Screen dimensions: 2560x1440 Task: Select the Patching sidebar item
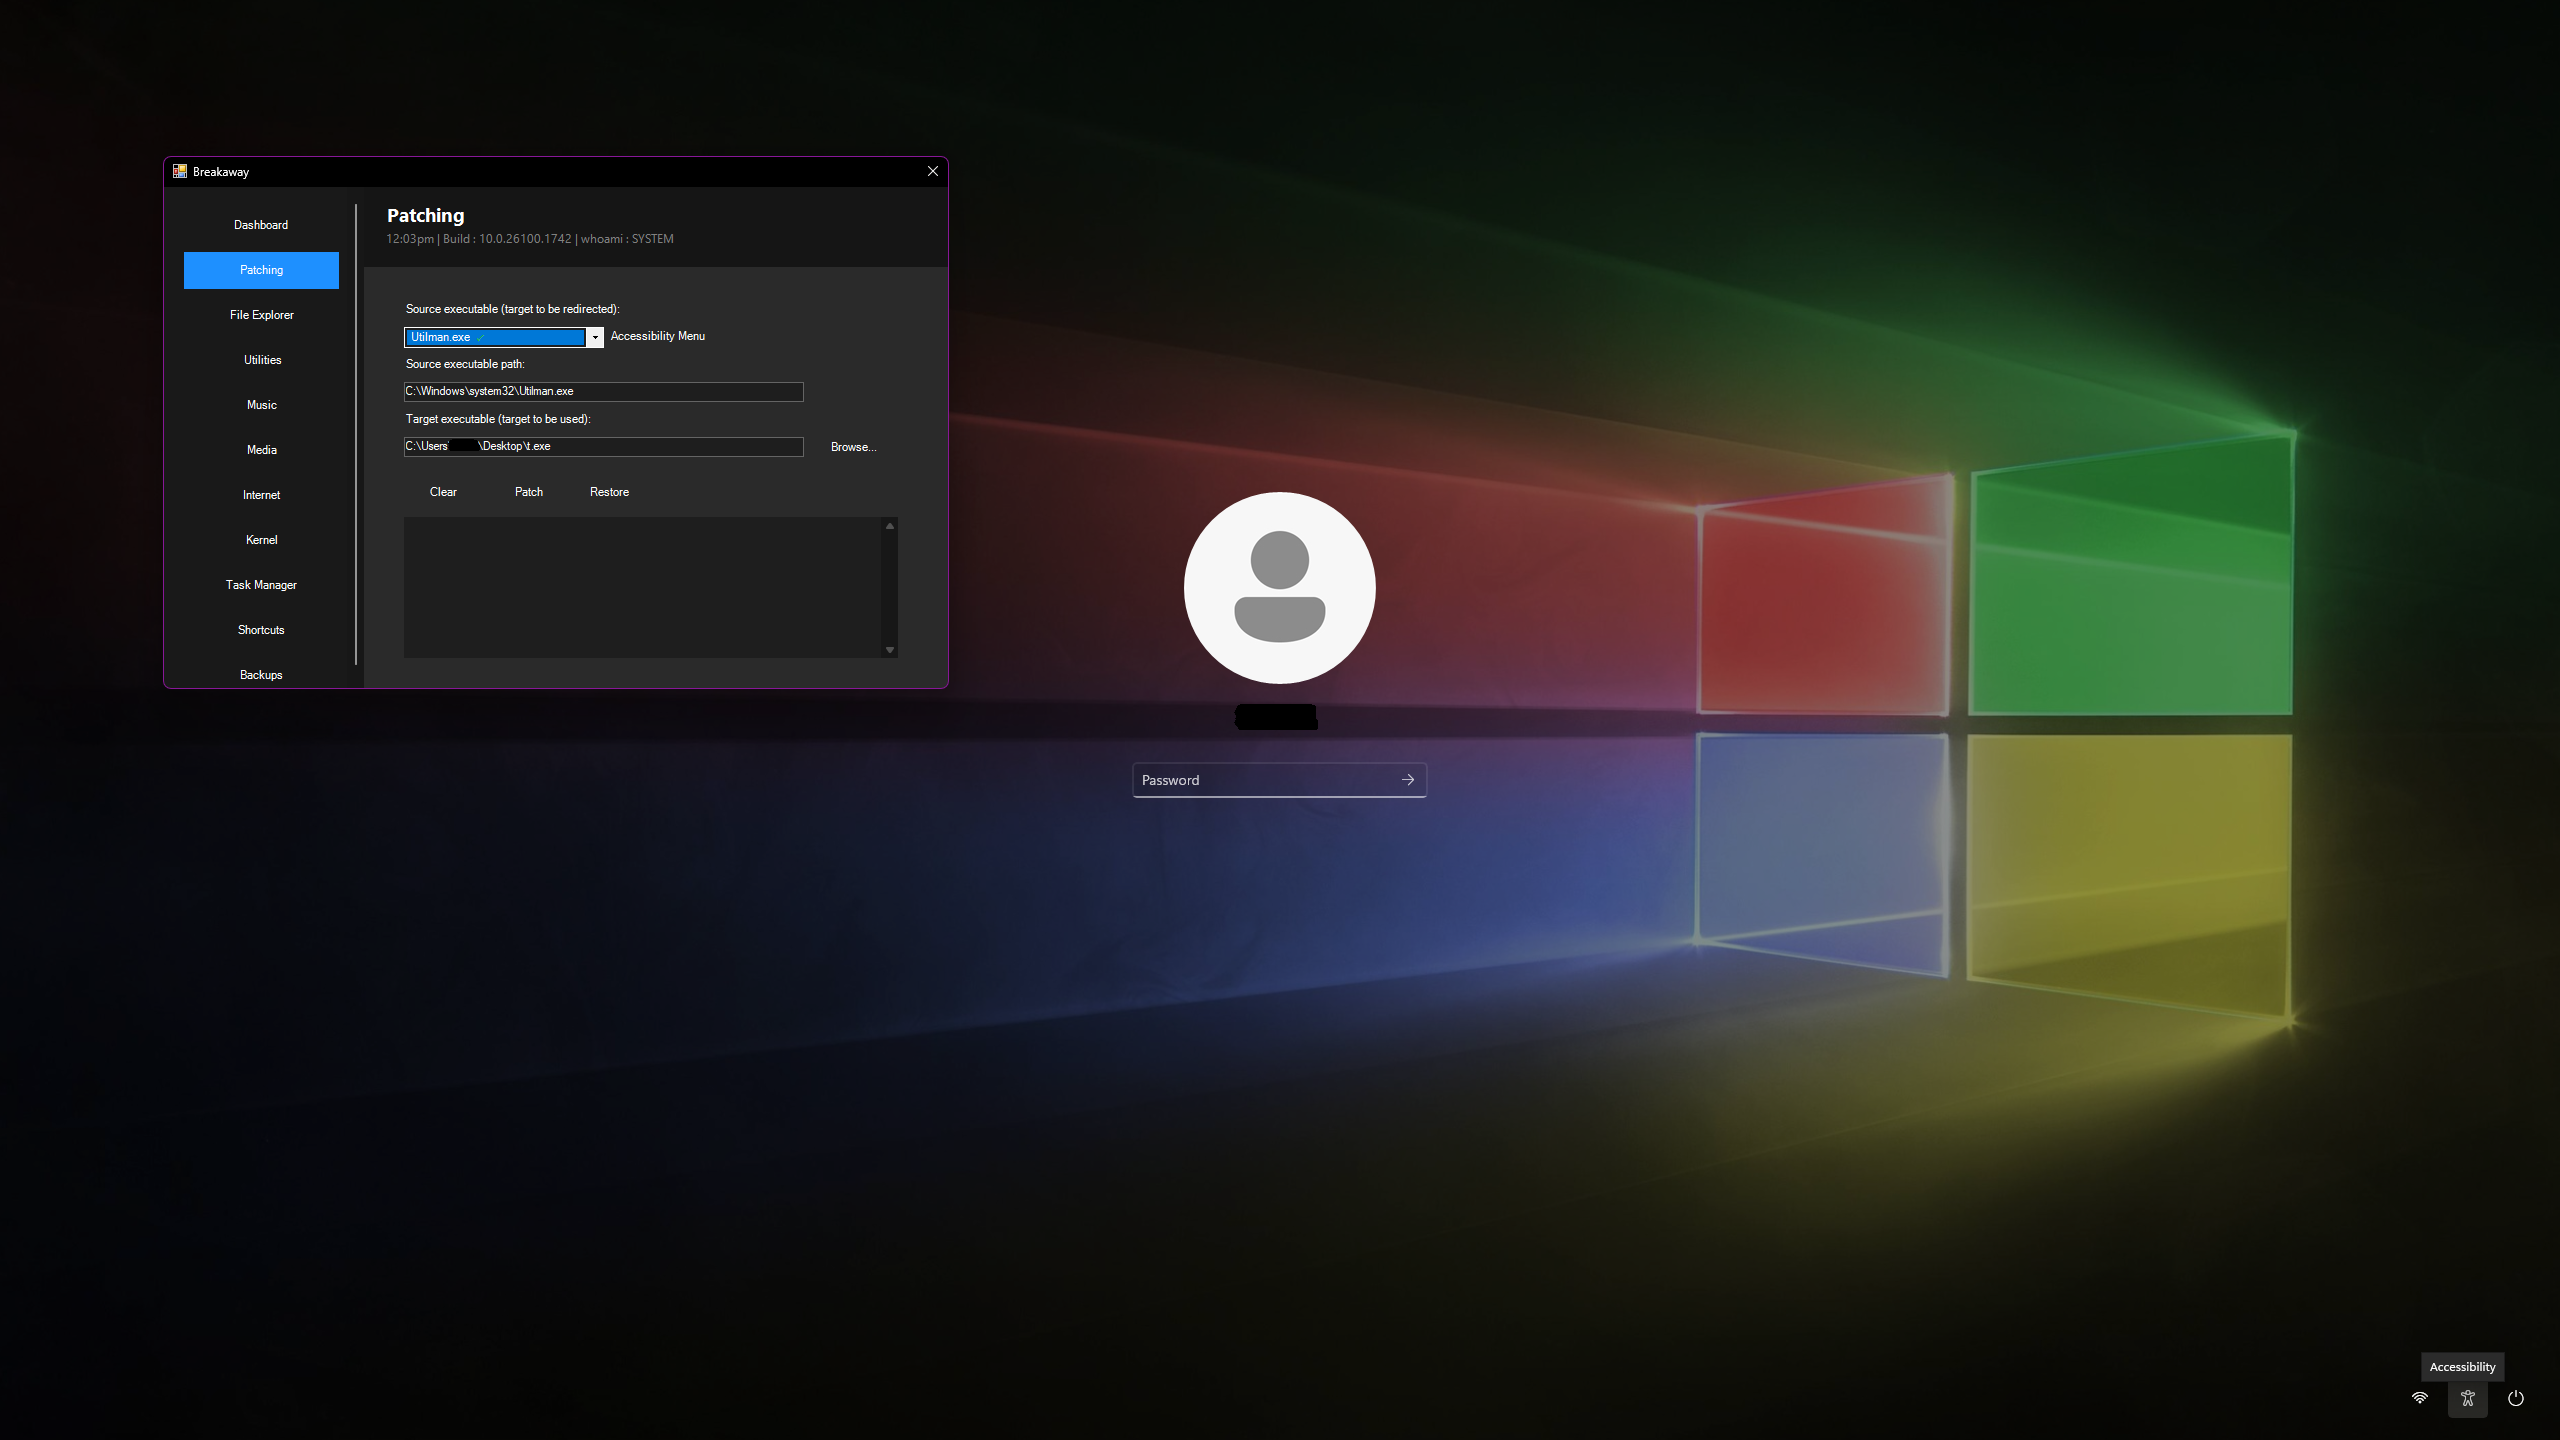pos(261,270)
